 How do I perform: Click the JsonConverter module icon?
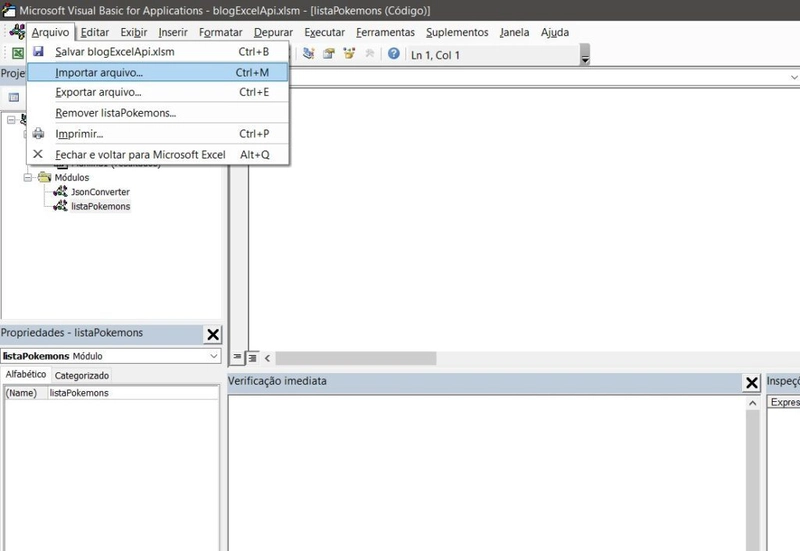pyautogui.click(x=60, y=191)
